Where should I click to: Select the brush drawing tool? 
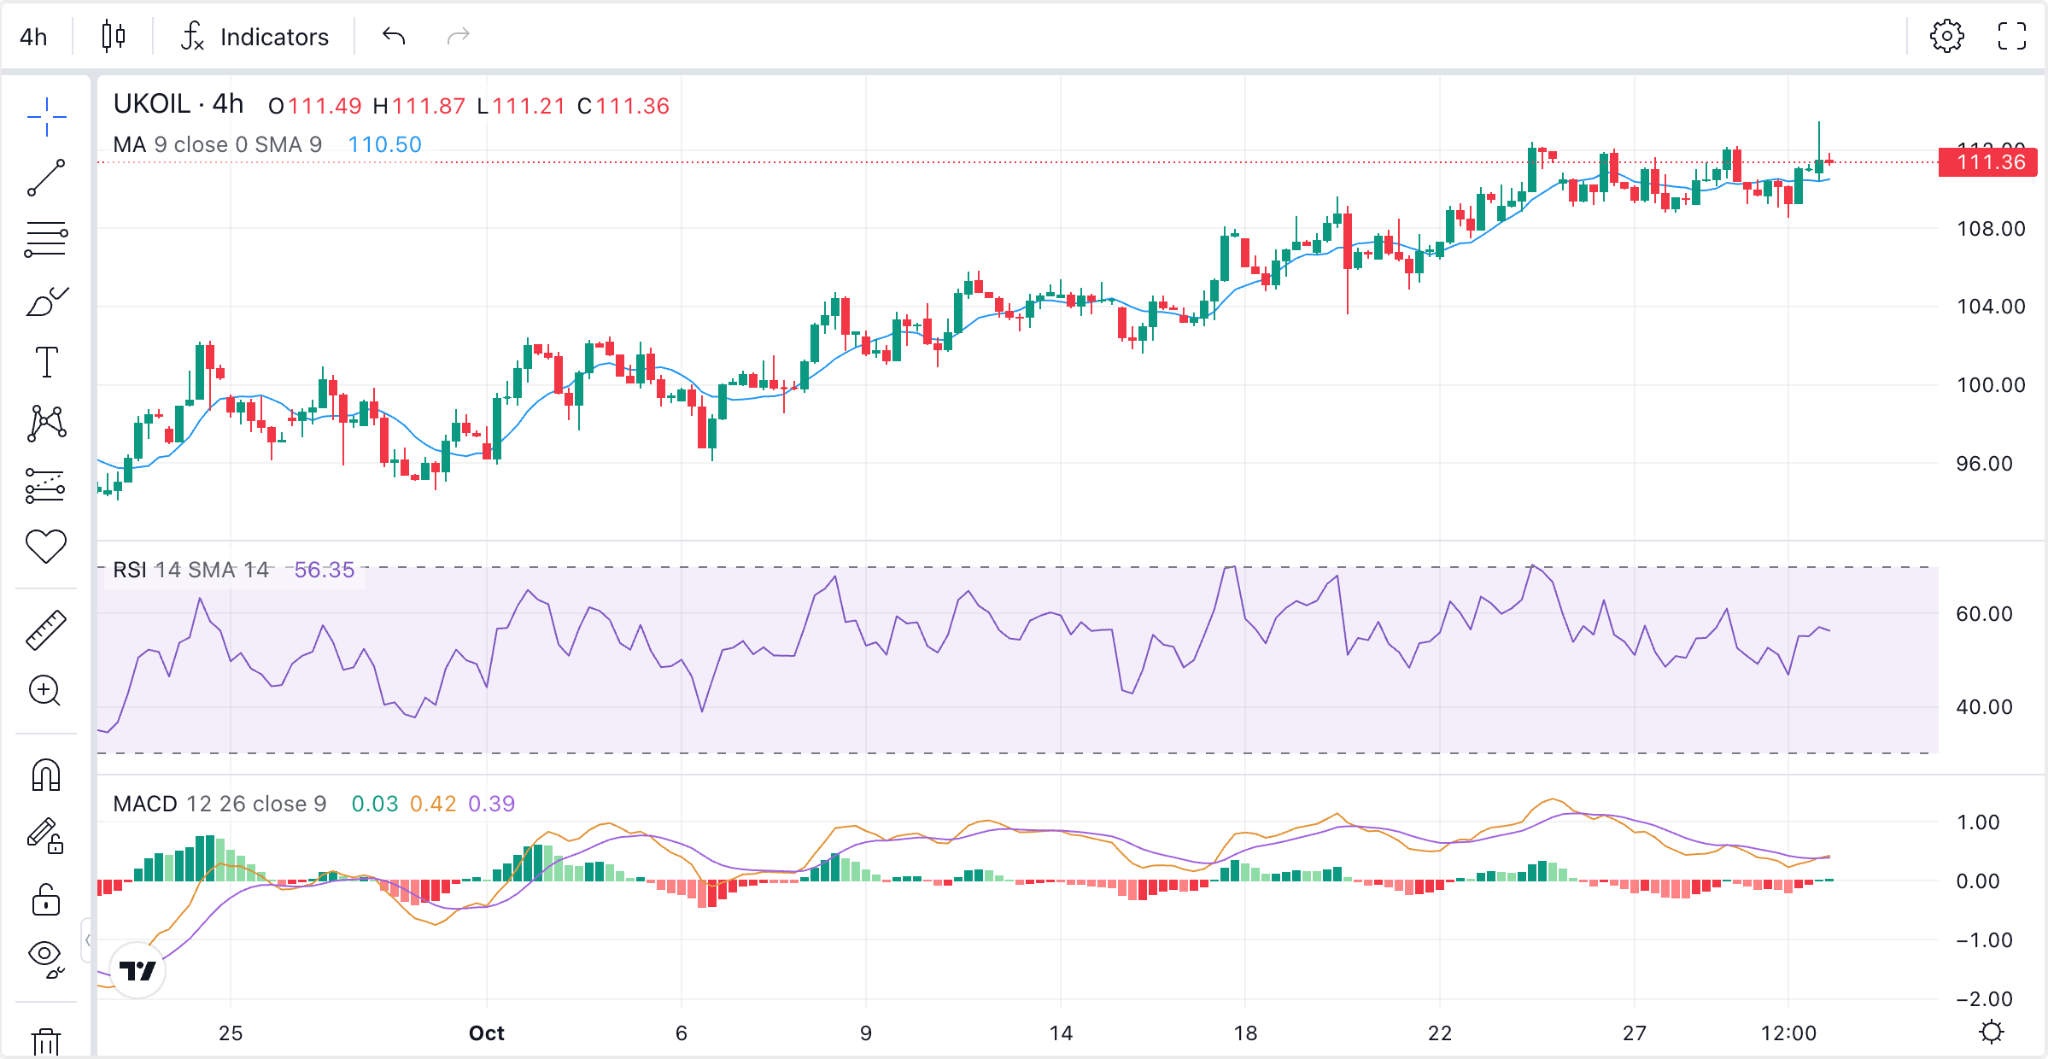tap(46, 301)
